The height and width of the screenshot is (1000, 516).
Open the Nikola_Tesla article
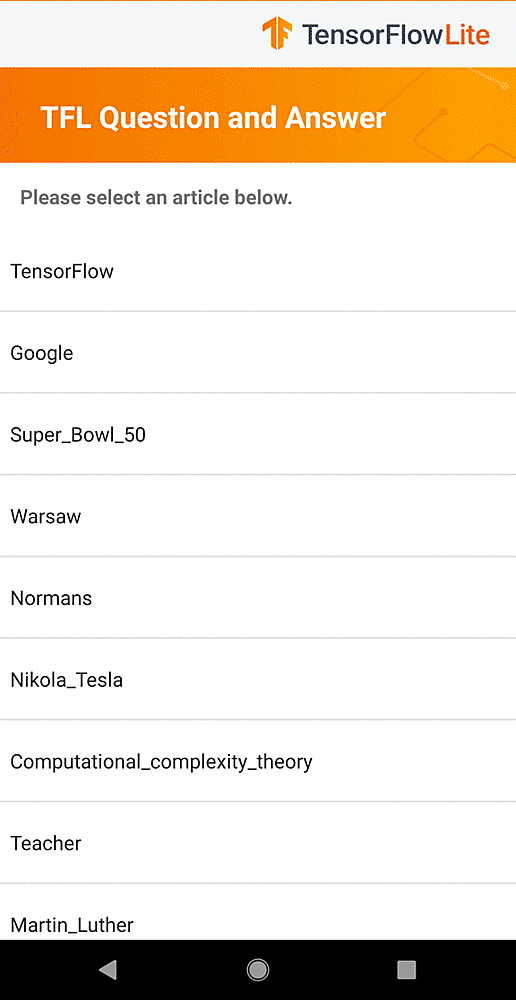258,679
